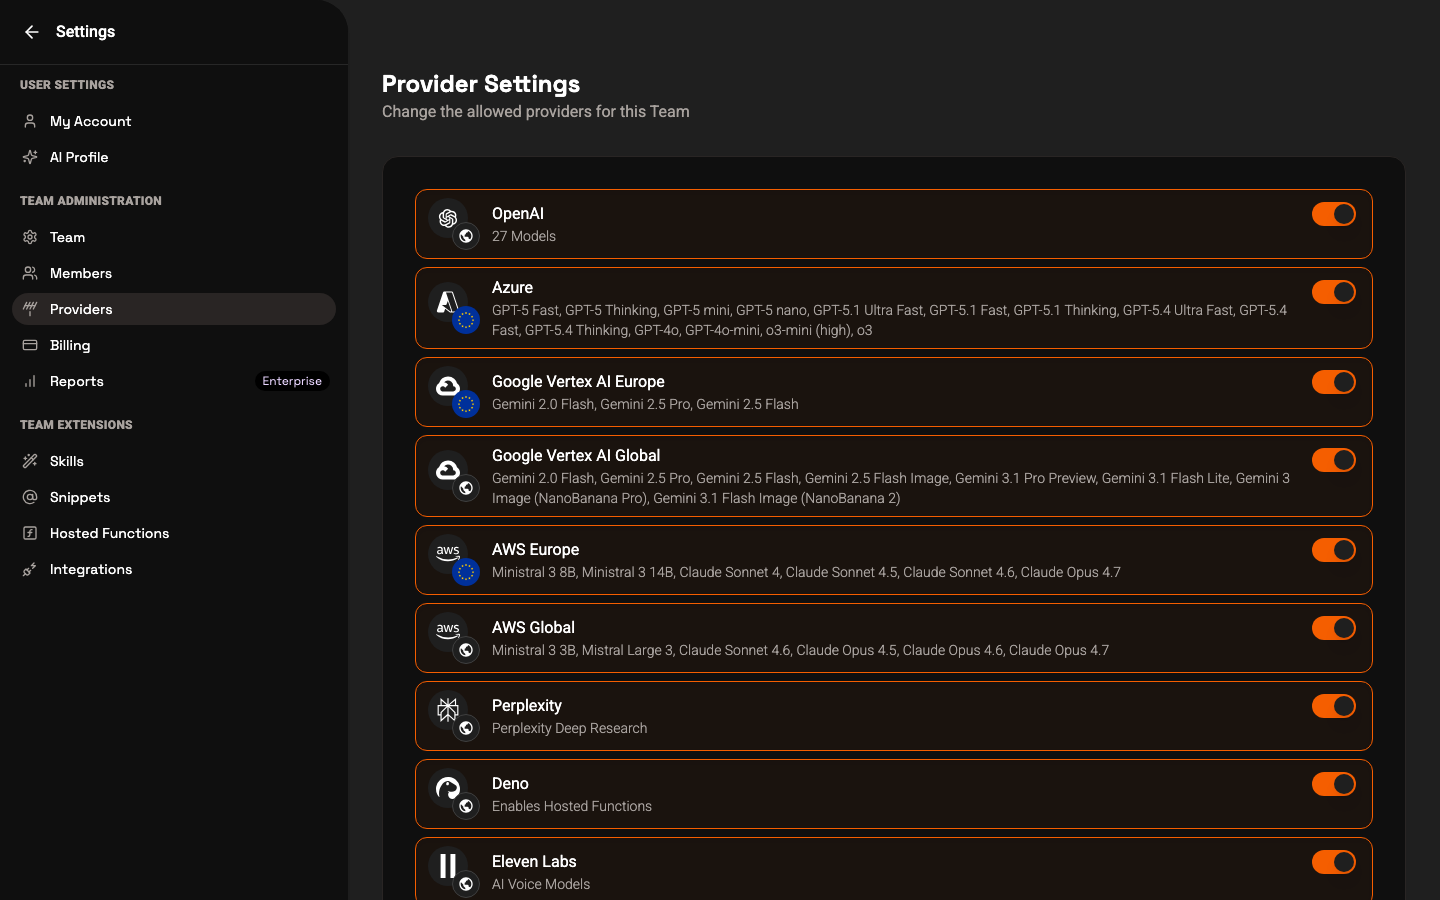This screenshot has height=900, width=1440.
Task: Select Members in the sidebar
Action: [174, 273]
